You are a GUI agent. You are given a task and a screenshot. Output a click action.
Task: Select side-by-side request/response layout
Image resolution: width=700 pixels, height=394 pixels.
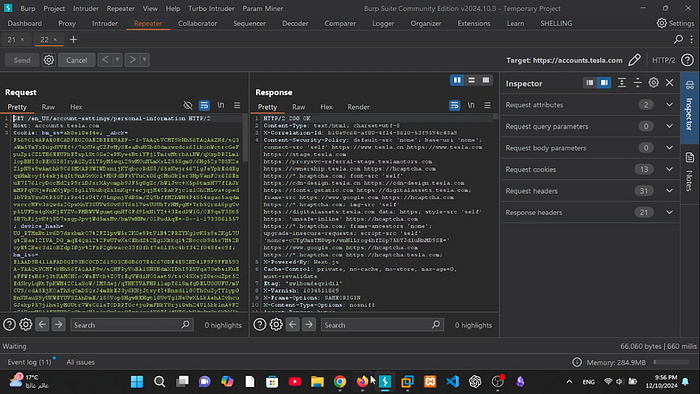[457, 80]
